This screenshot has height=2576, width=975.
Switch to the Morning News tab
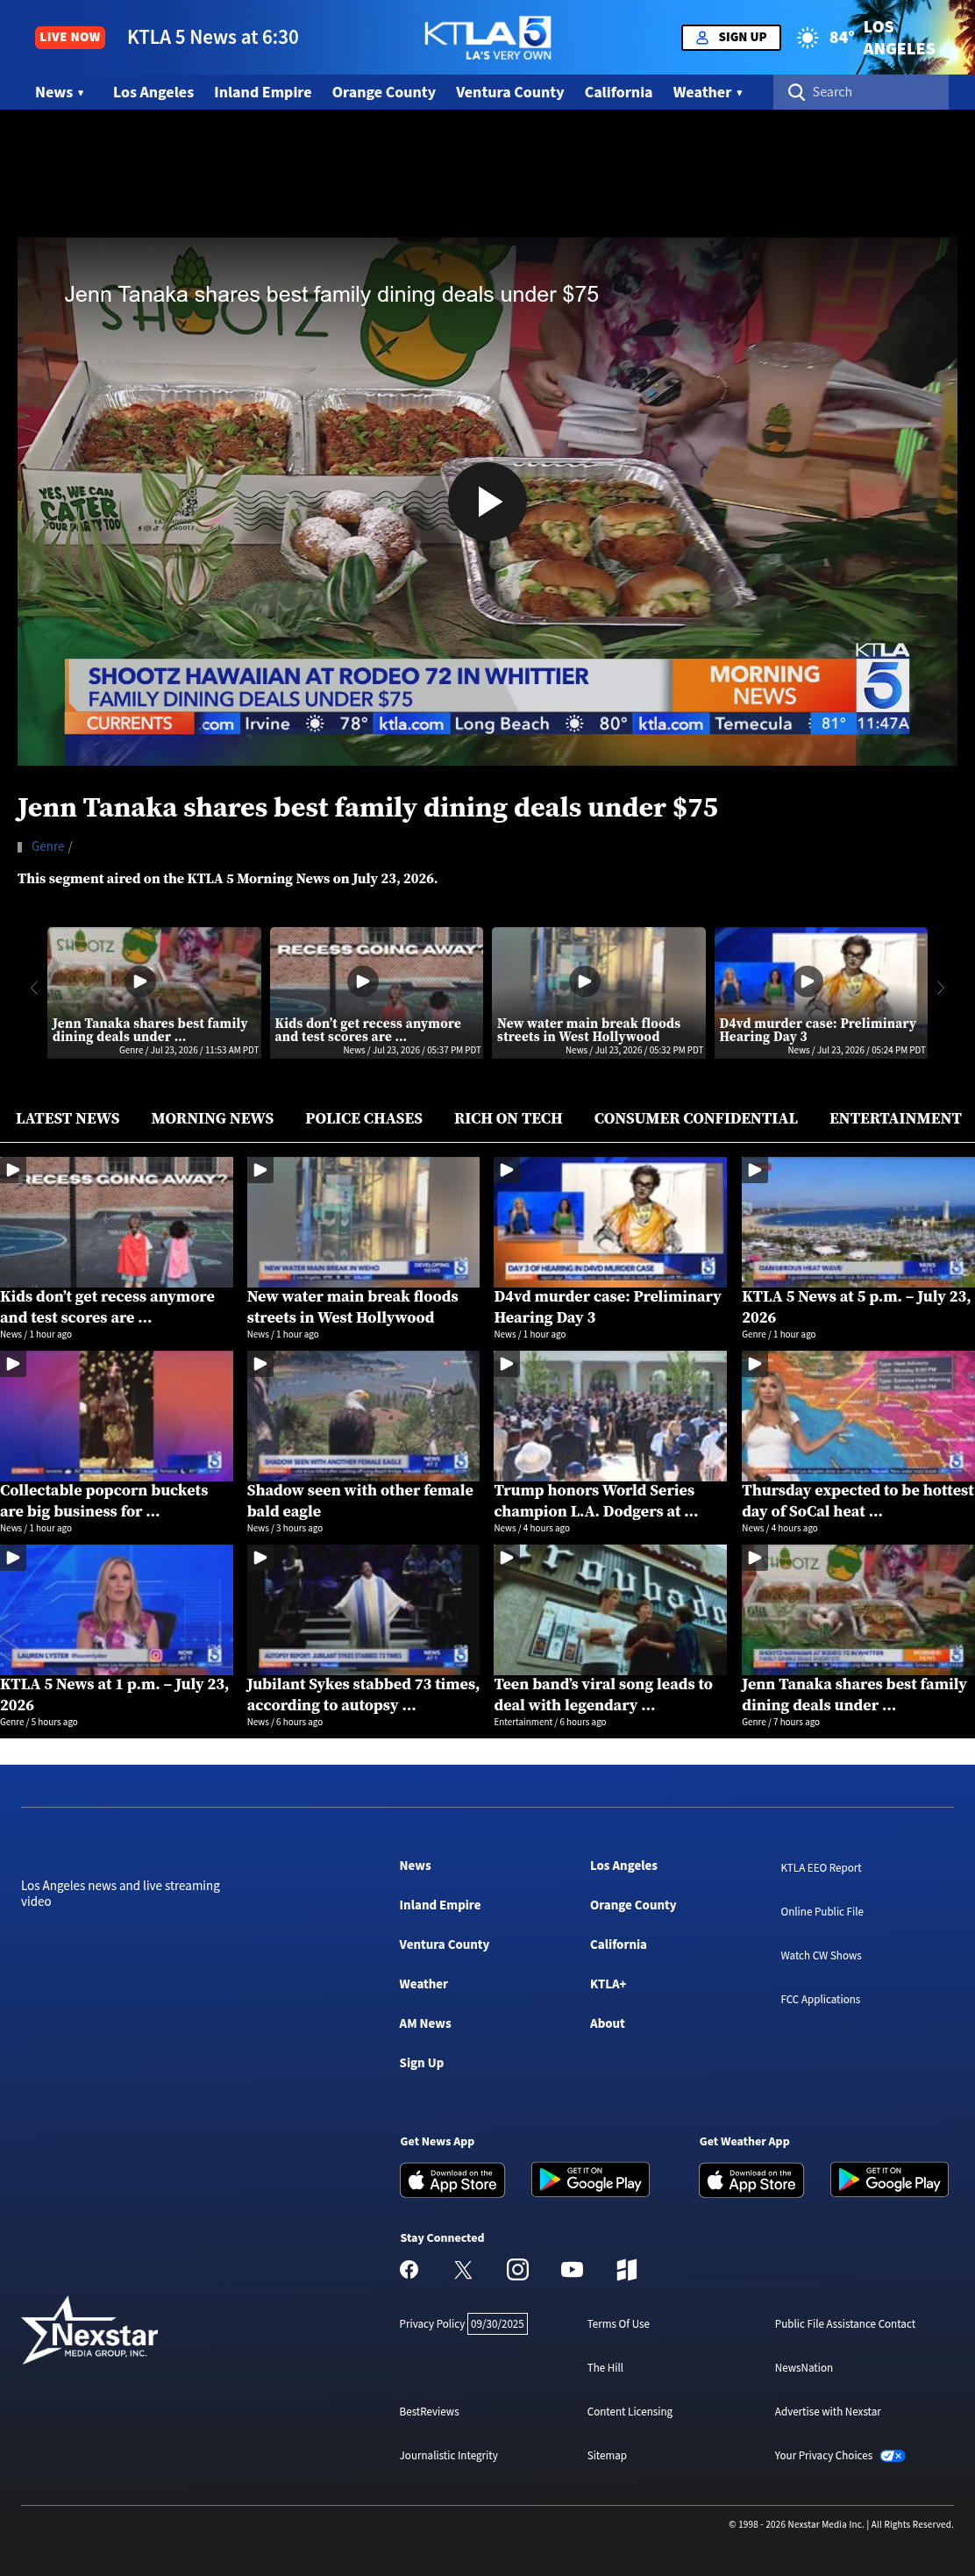click(x=212, y=1118)
